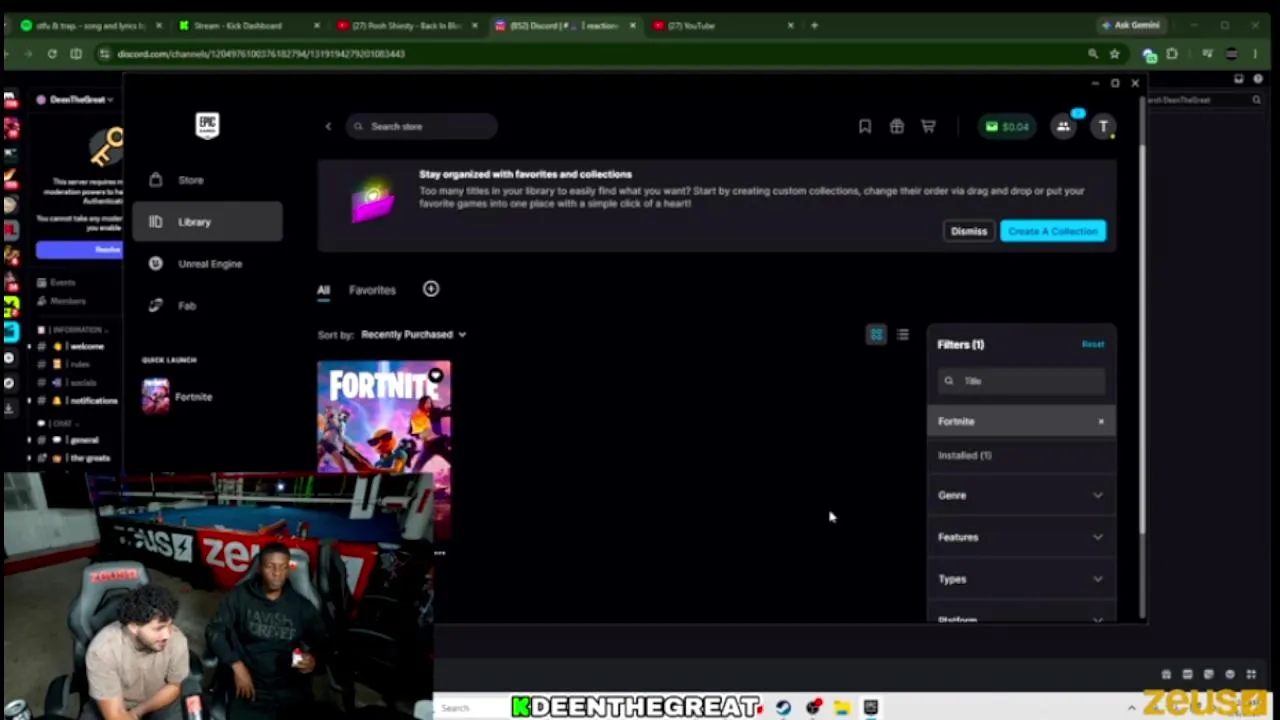Open the gift icon in Epic header

coord(897,126)
